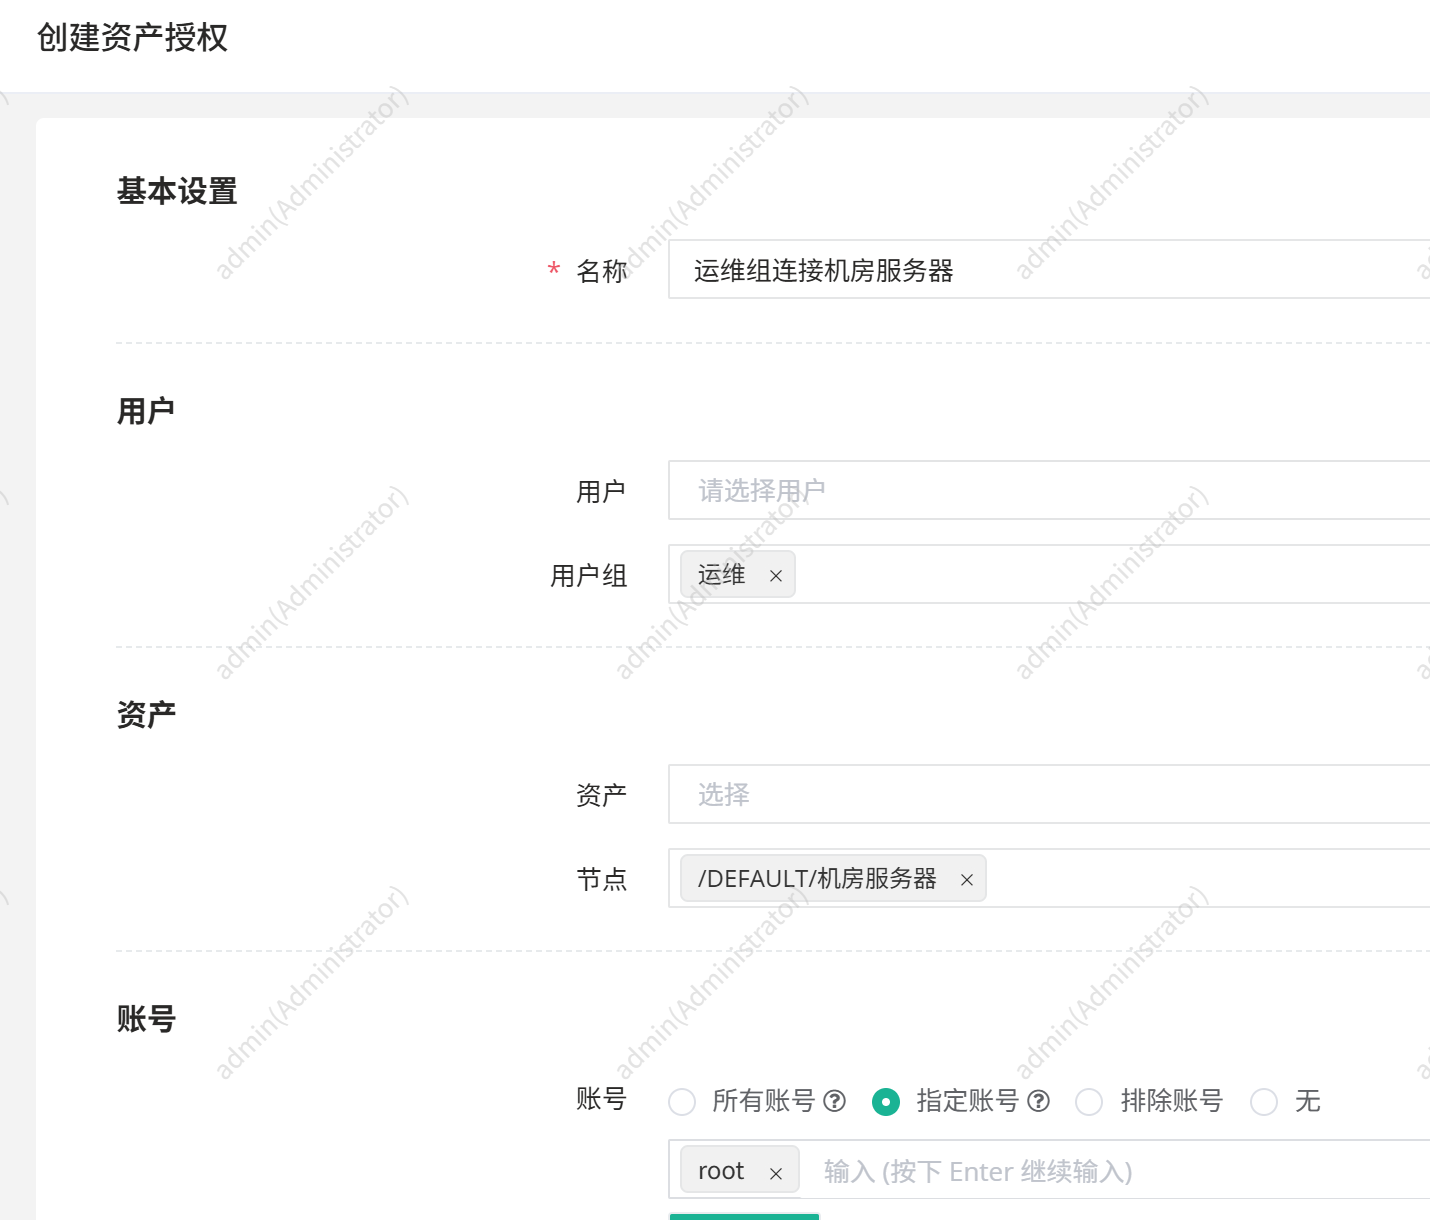Open the 用户 selection dropdown
The image size is (1430, 1220).
coord(1049,490)
